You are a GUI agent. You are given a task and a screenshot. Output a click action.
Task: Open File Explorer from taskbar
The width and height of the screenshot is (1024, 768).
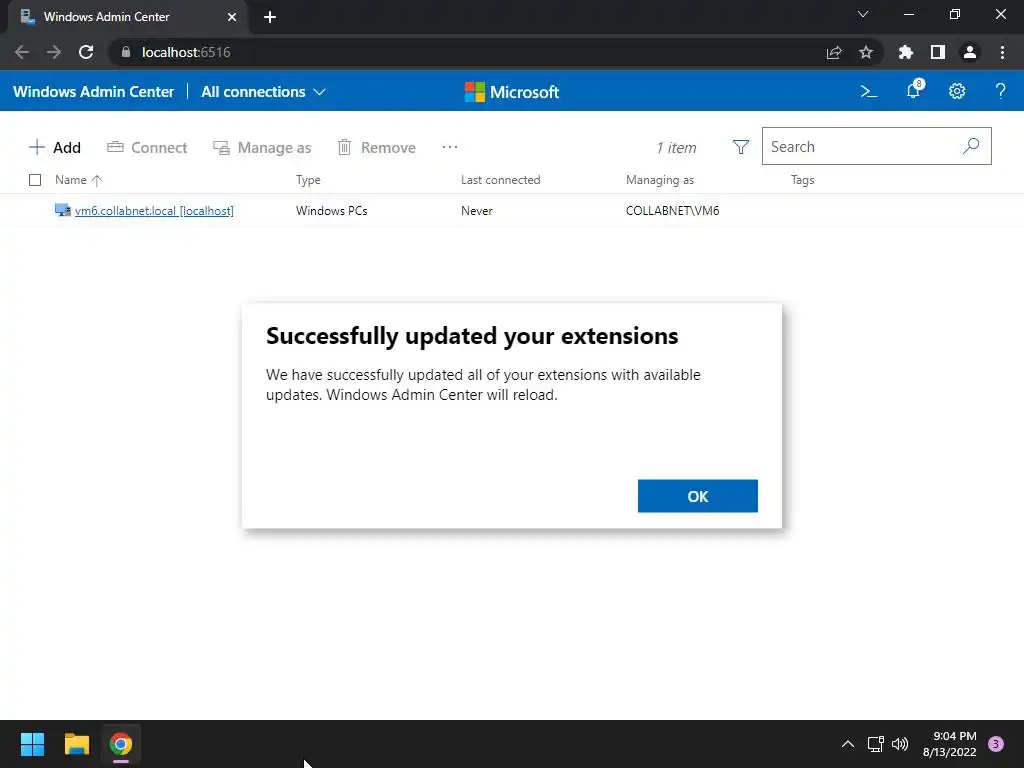click(77, 744)
